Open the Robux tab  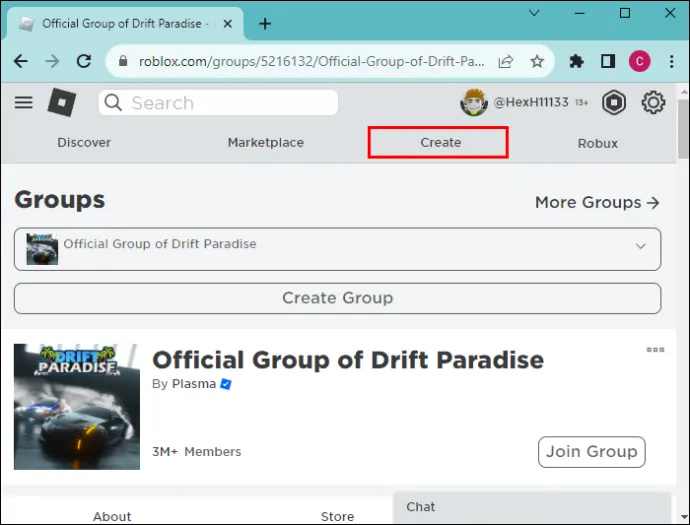point(598,143)
